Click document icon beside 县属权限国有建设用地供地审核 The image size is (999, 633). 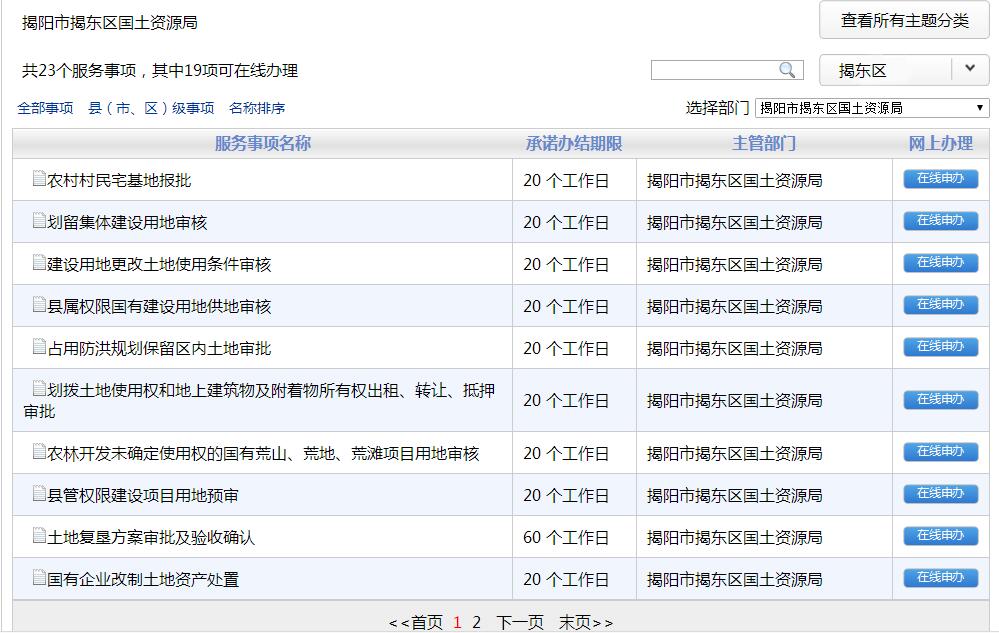pos(40,304)
